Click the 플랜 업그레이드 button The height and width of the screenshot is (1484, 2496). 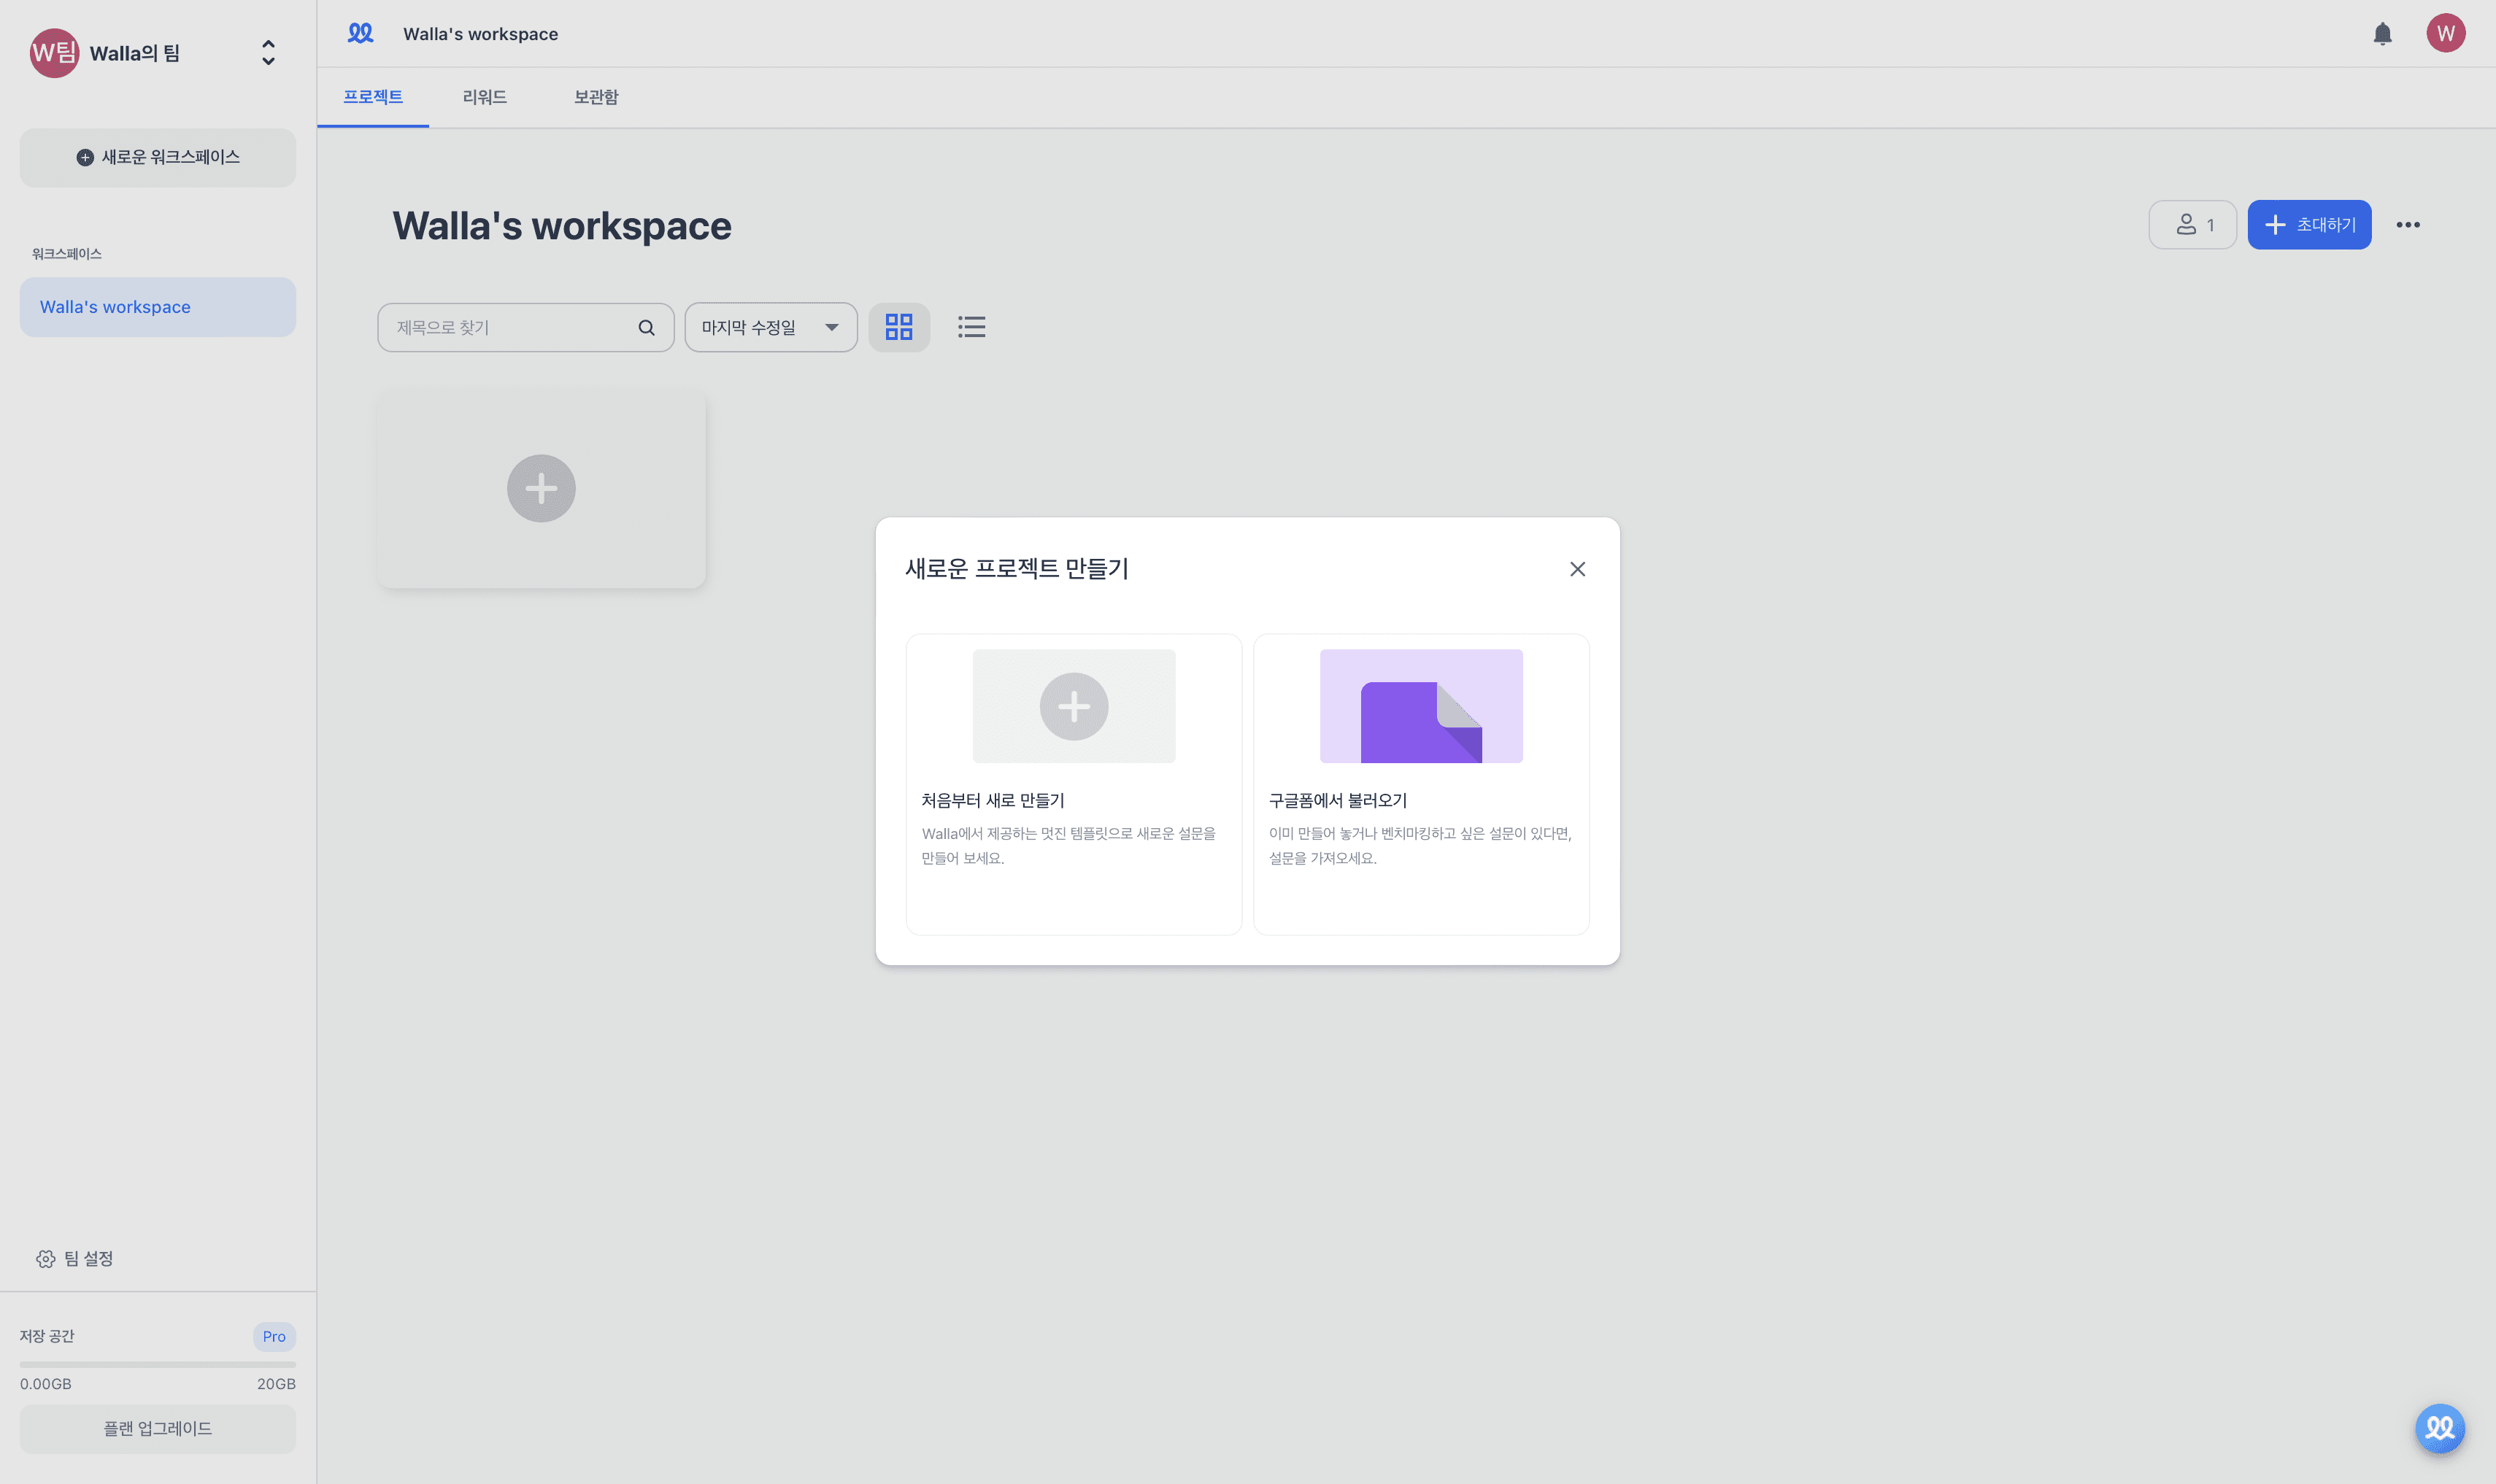[x=157, y=1428]
